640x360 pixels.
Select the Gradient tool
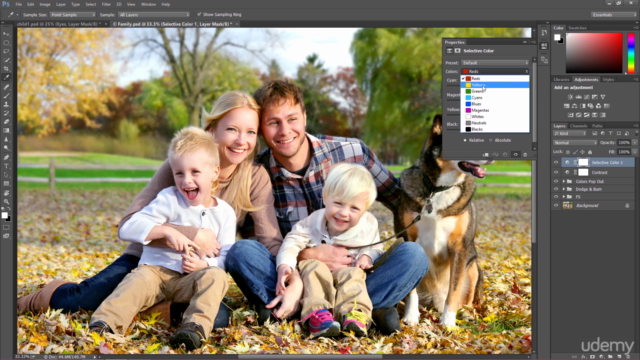(x=6, y=131)
